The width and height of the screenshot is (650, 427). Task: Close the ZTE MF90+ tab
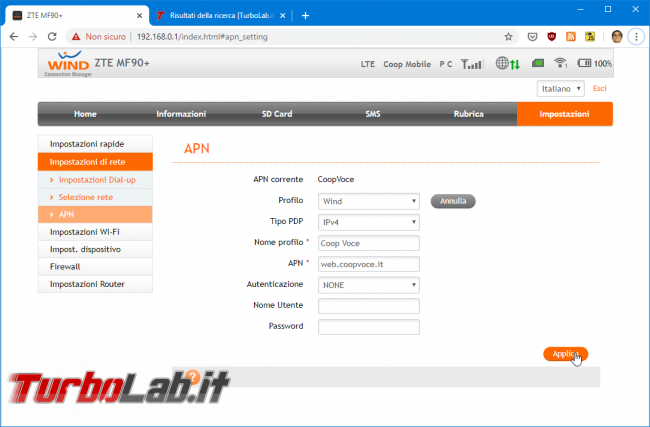[139, 16]
